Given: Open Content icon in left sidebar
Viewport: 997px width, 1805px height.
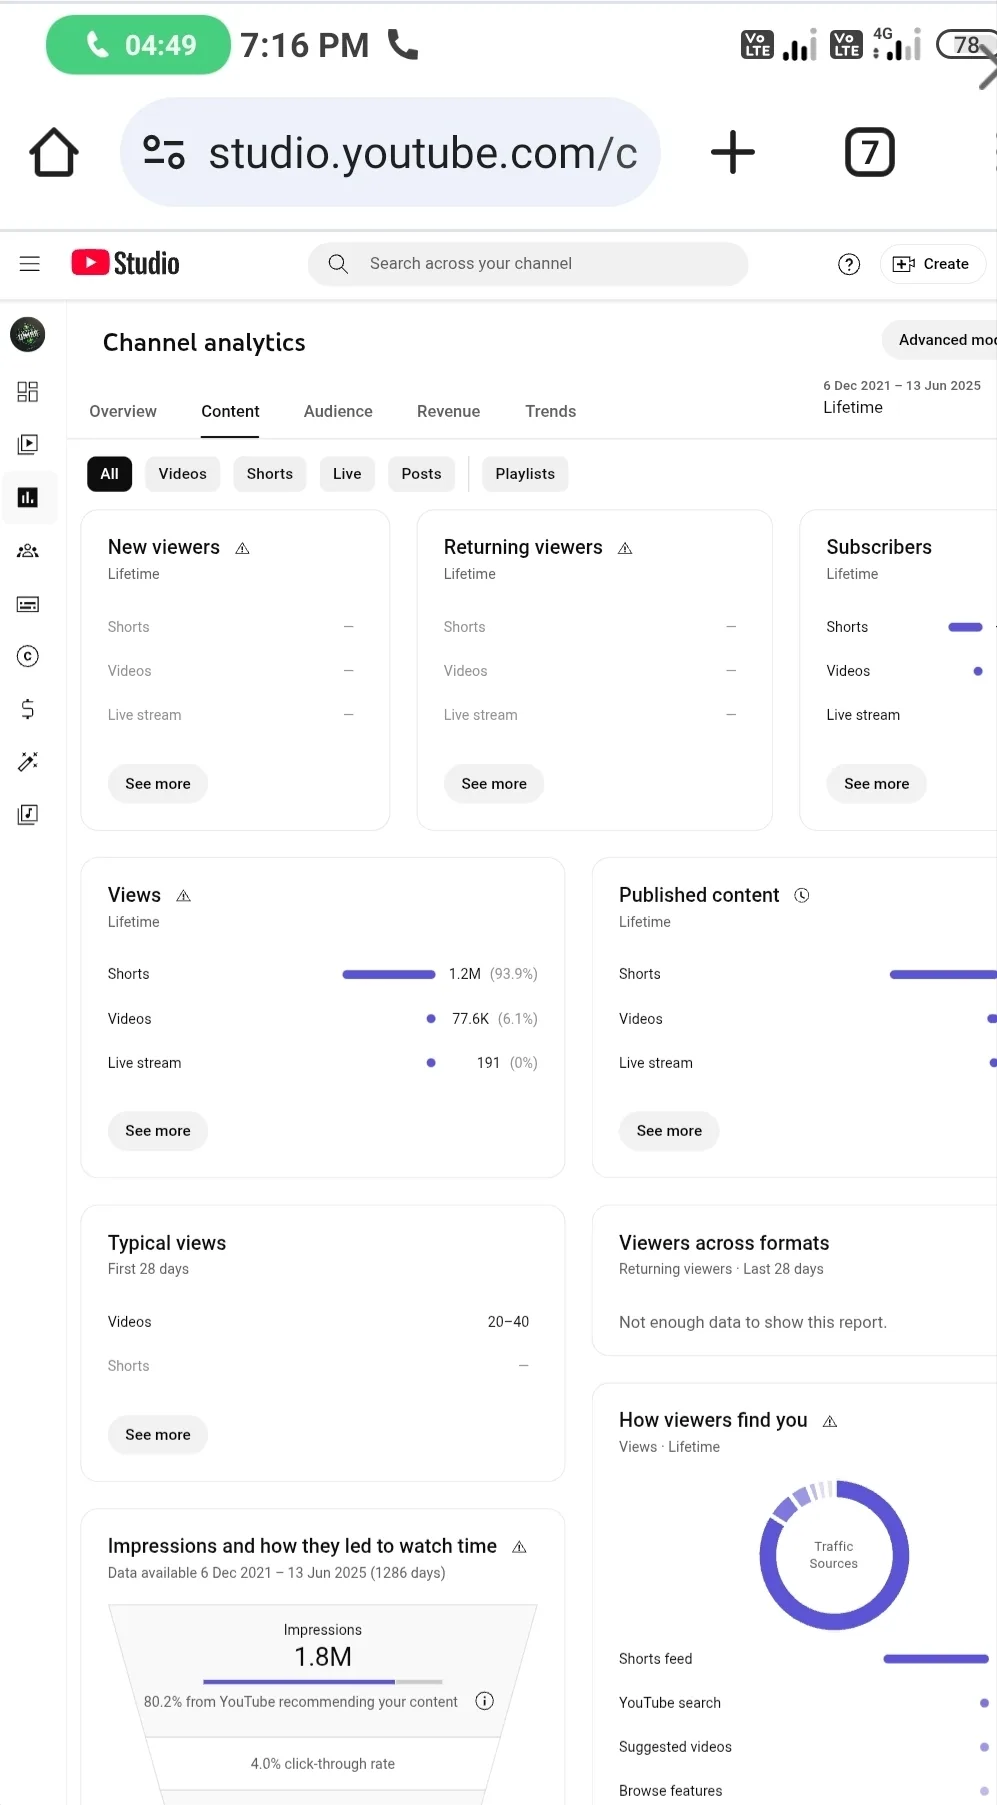Looking at the screenshot, I should pos(28,444).
